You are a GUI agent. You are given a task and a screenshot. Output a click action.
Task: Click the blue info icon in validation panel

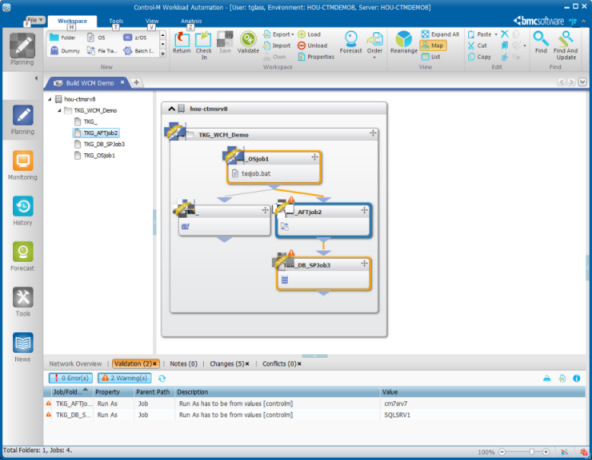coord(576,378)
